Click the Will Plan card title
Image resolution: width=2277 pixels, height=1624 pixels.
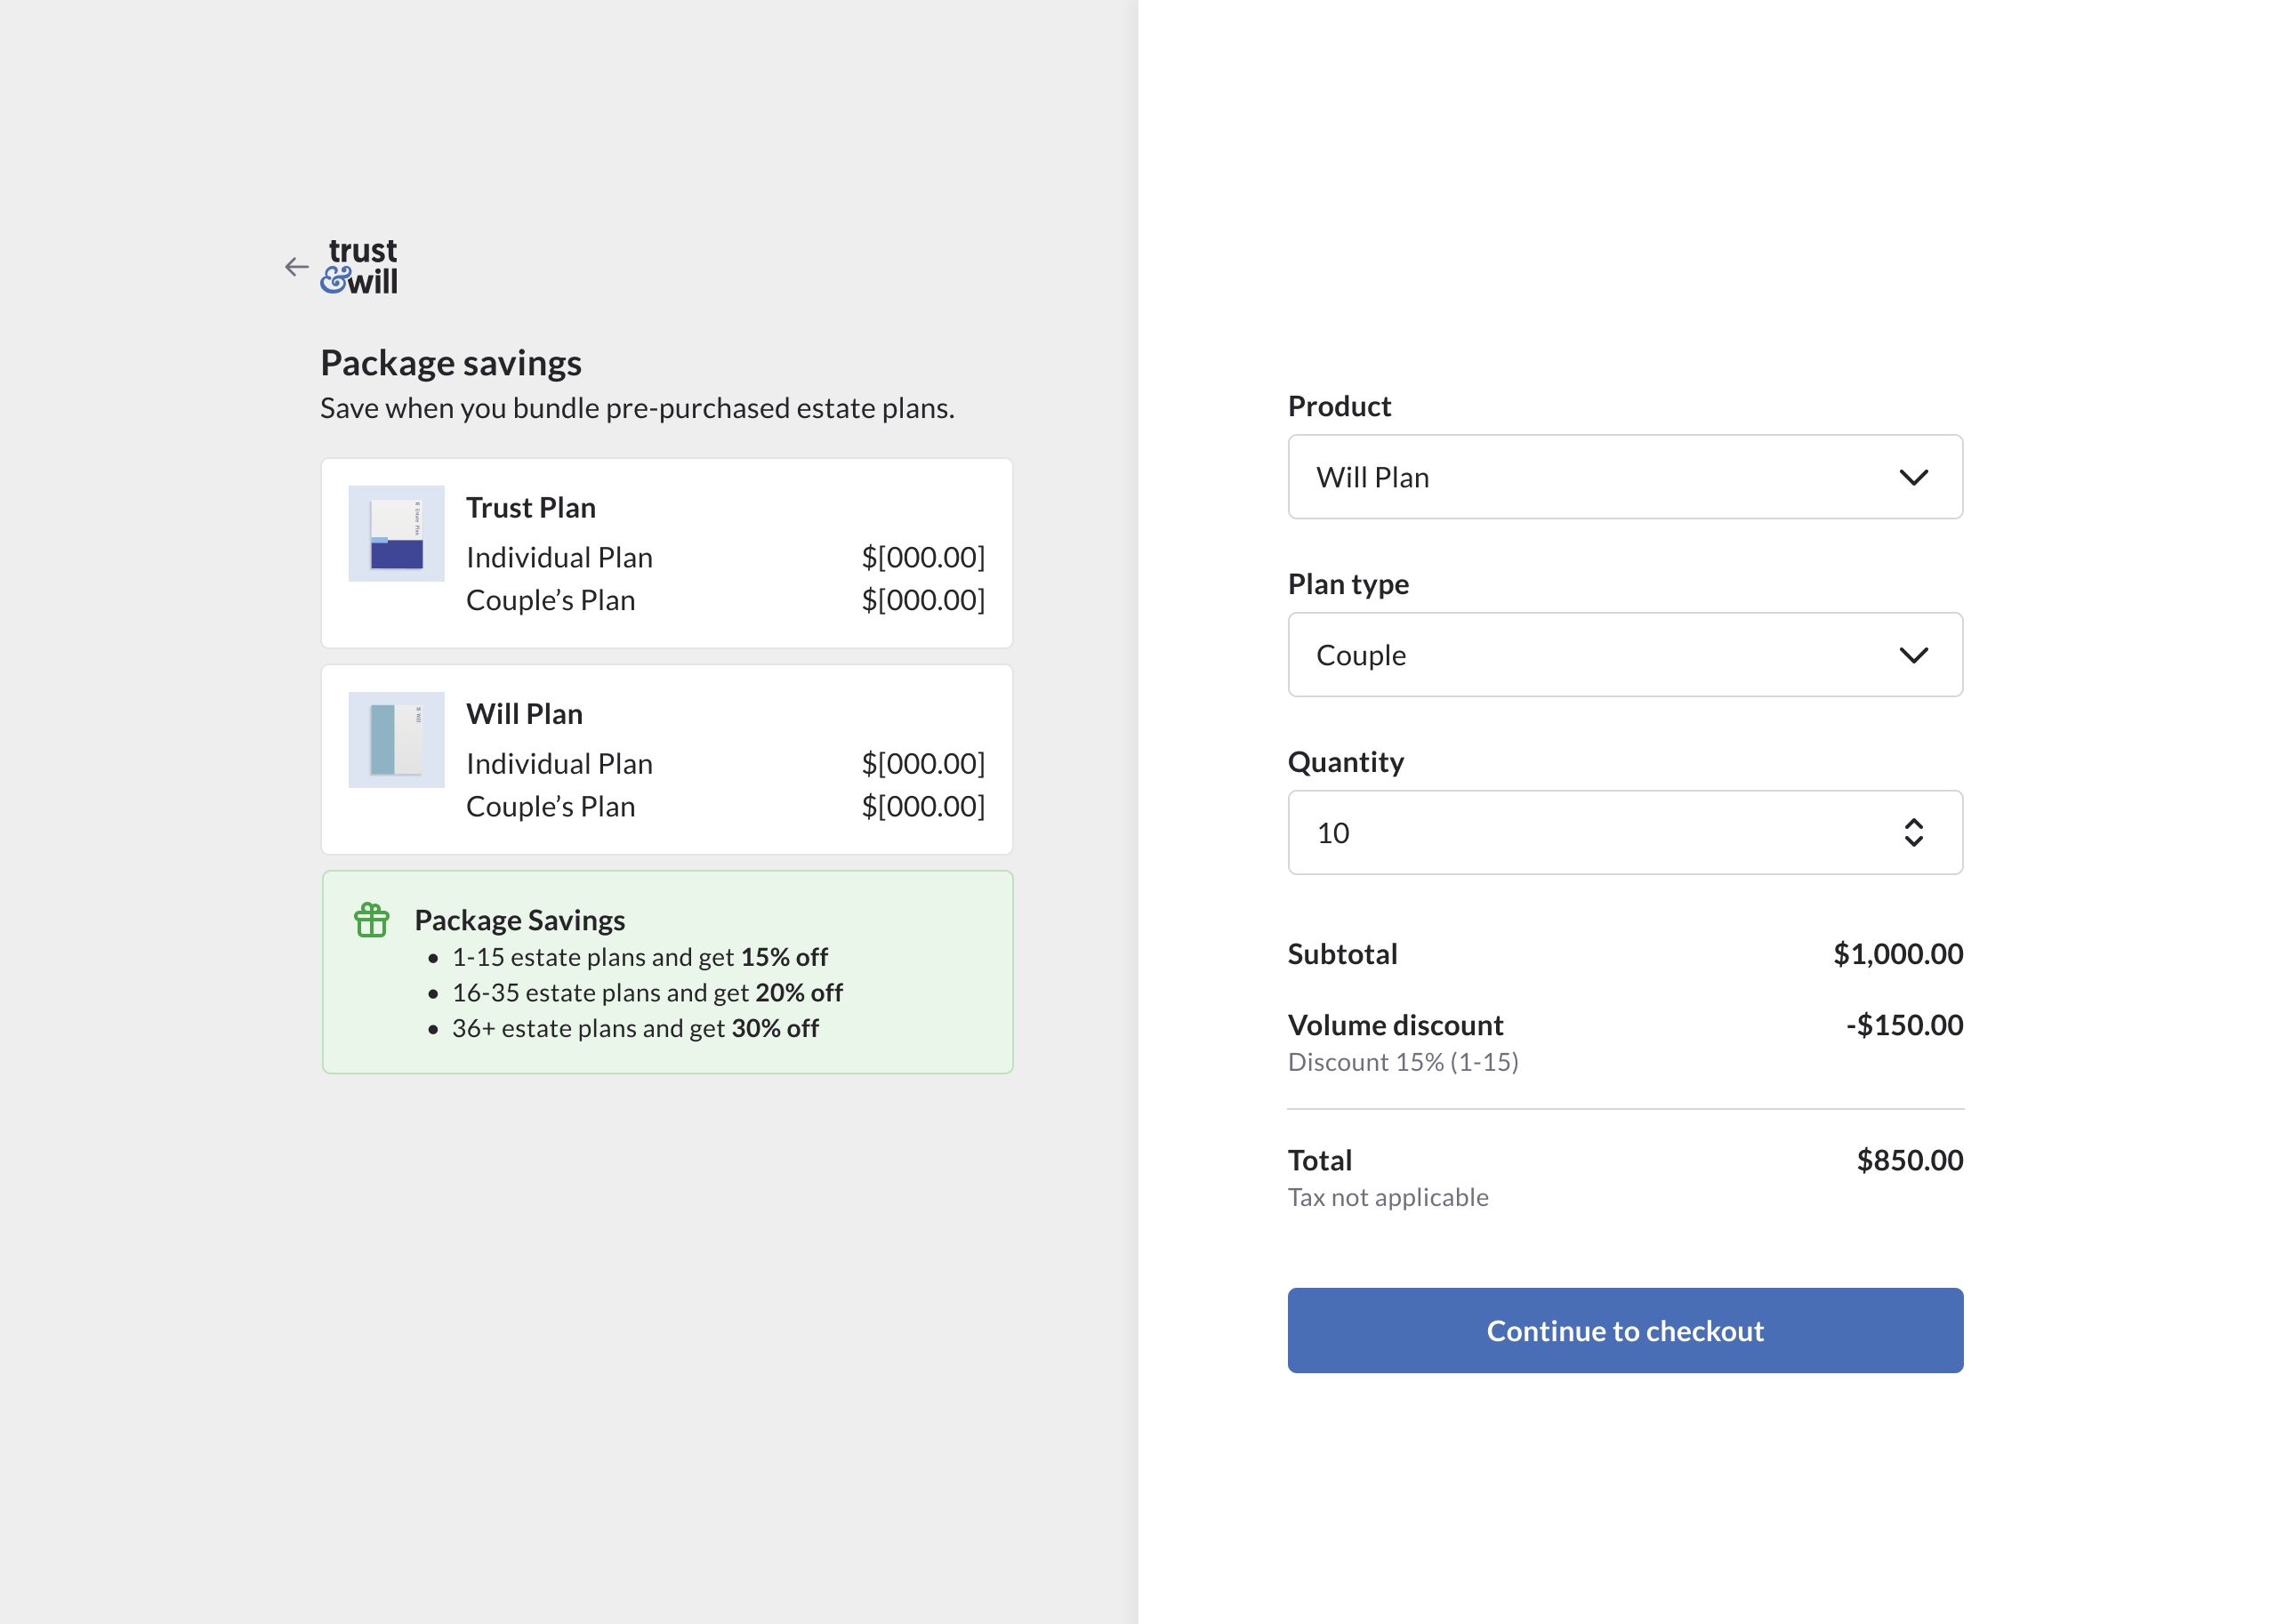(x=524, y=714)
